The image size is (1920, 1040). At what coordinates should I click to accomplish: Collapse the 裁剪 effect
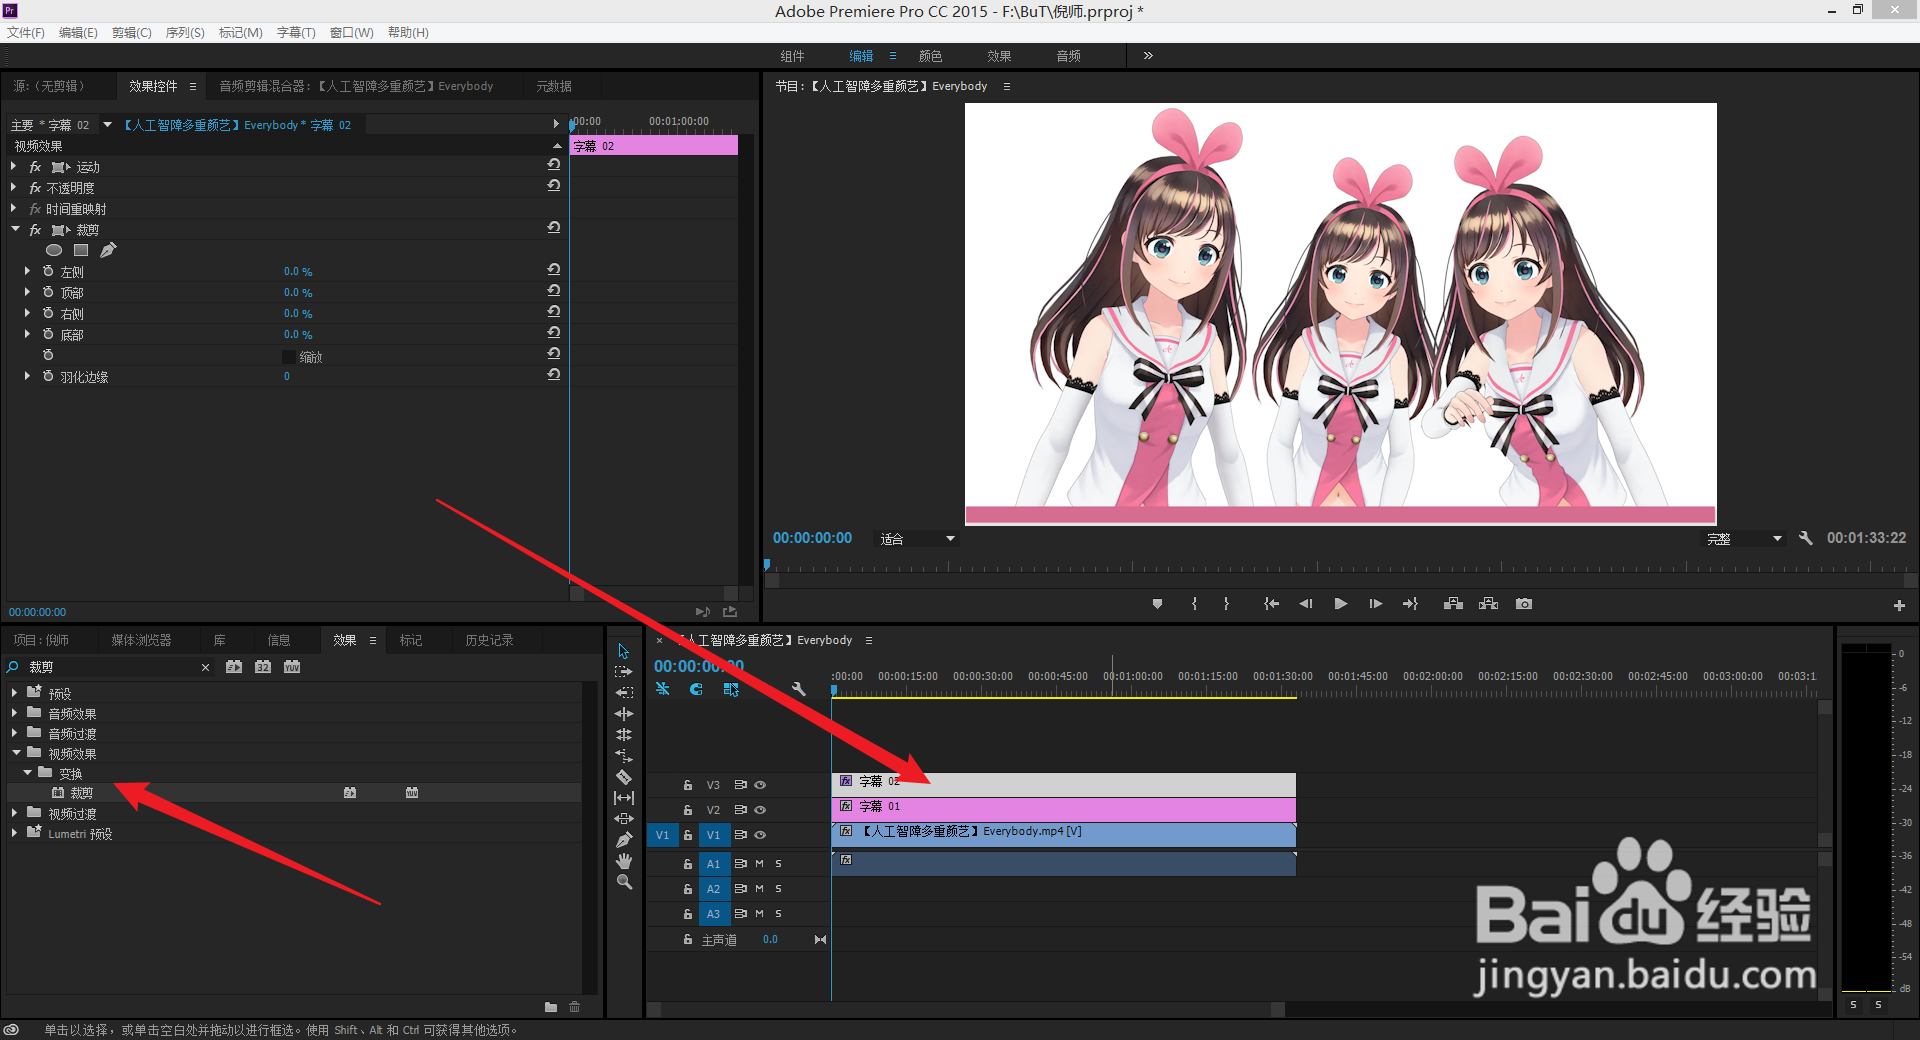click(15, 229)
